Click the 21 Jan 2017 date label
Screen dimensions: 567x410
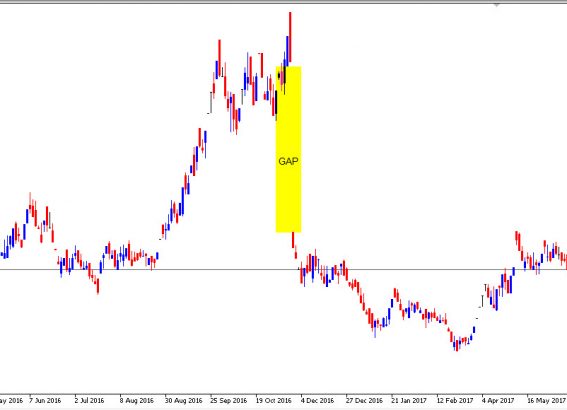pos(409,401)
